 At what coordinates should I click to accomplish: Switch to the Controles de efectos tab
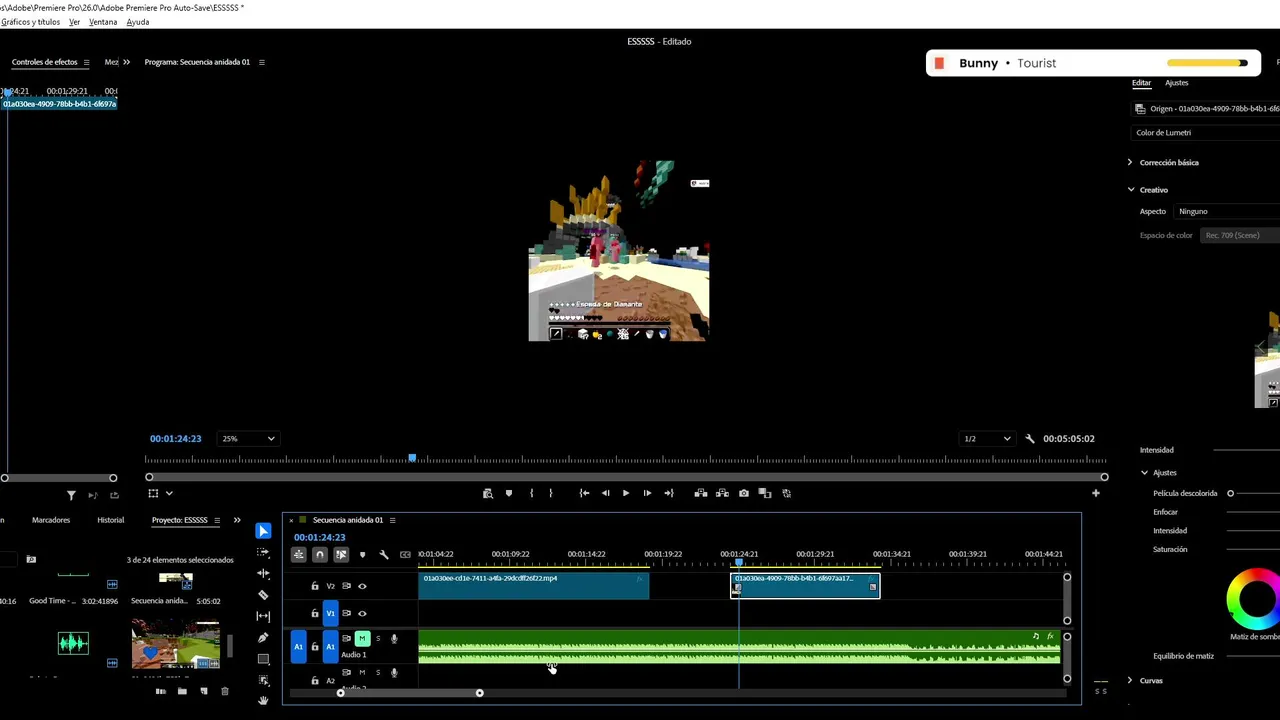(x=44, y=62)
